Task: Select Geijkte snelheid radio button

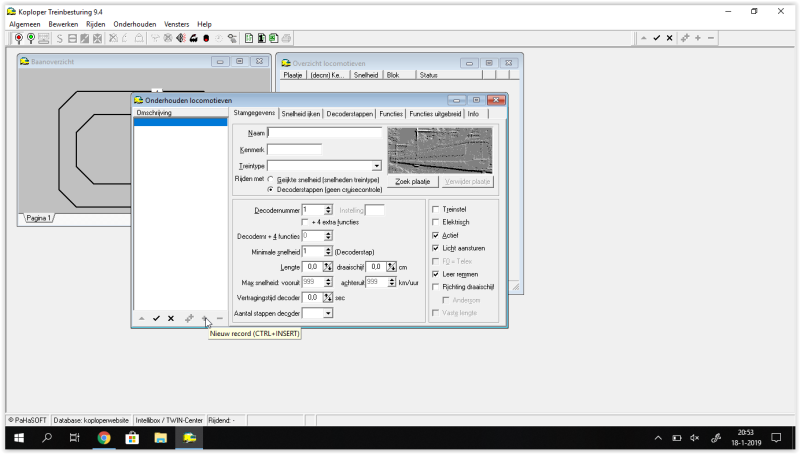Action: [x=270, y=179]
